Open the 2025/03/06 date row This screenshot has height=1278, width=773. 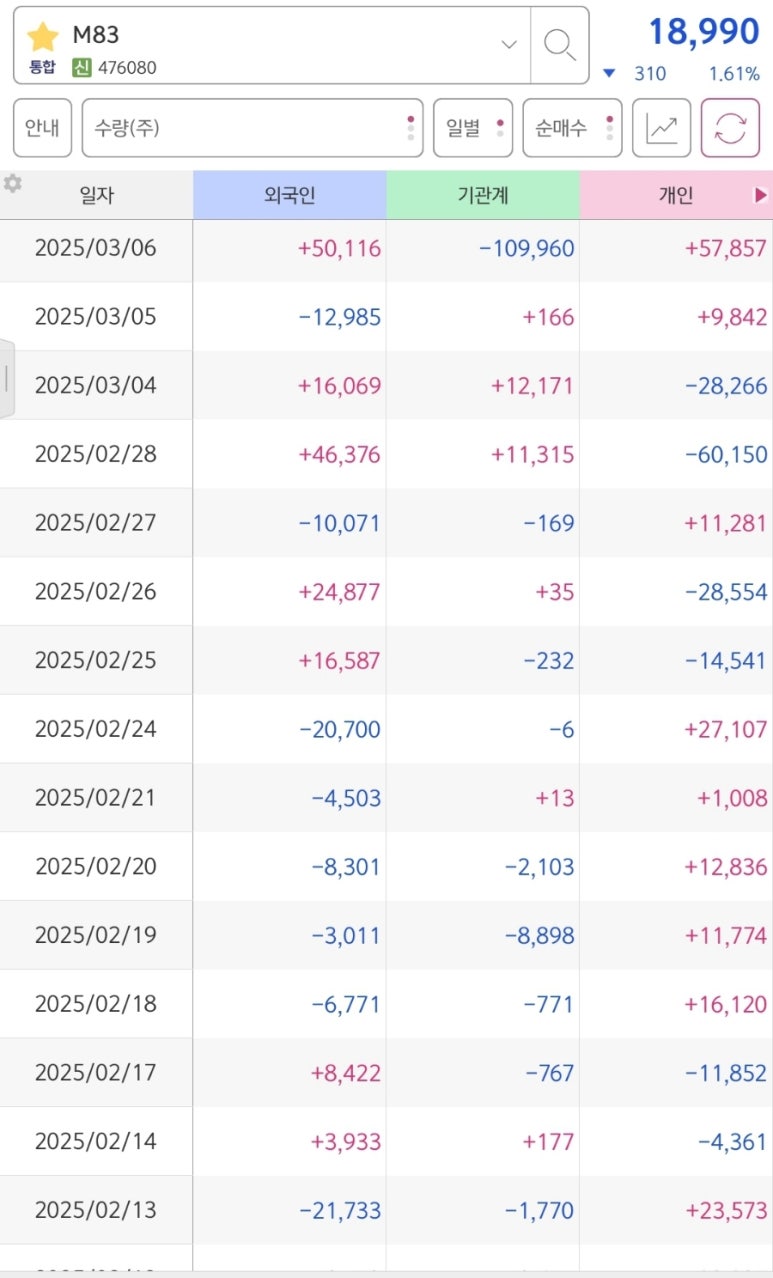tap(386, 248)
